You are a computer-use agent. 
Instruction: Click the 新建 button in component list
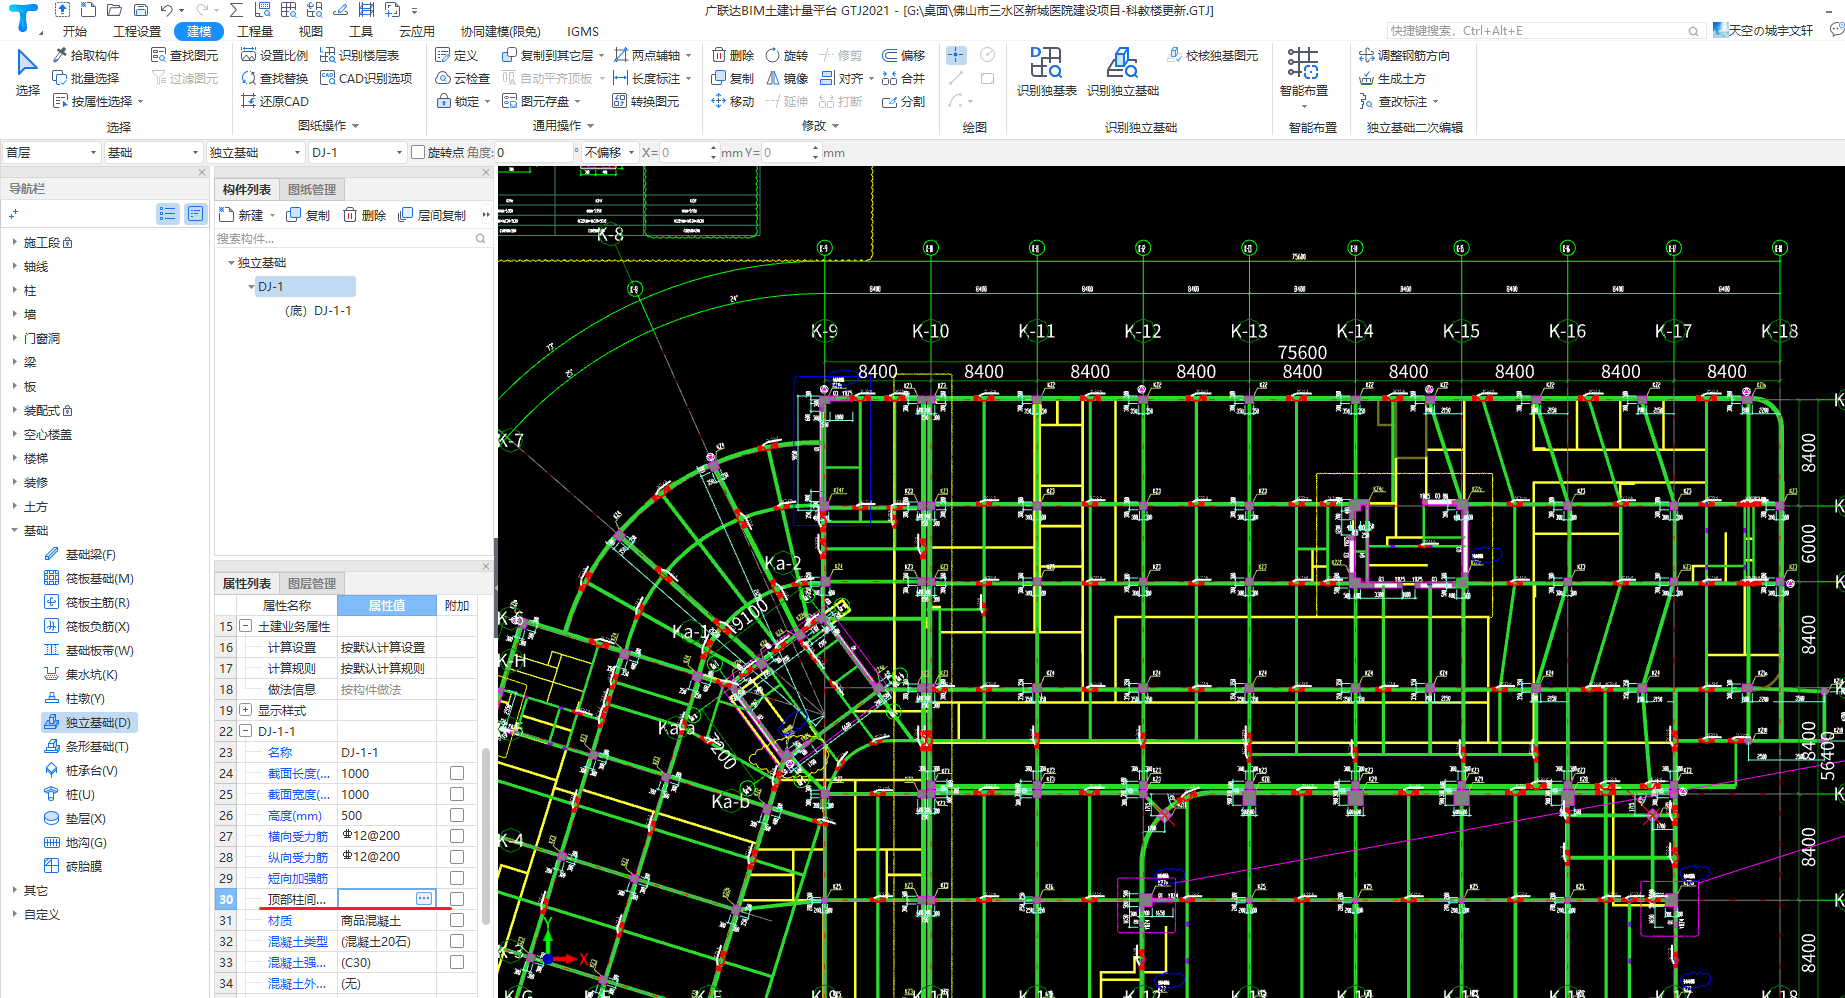click(x=242, y=215)
